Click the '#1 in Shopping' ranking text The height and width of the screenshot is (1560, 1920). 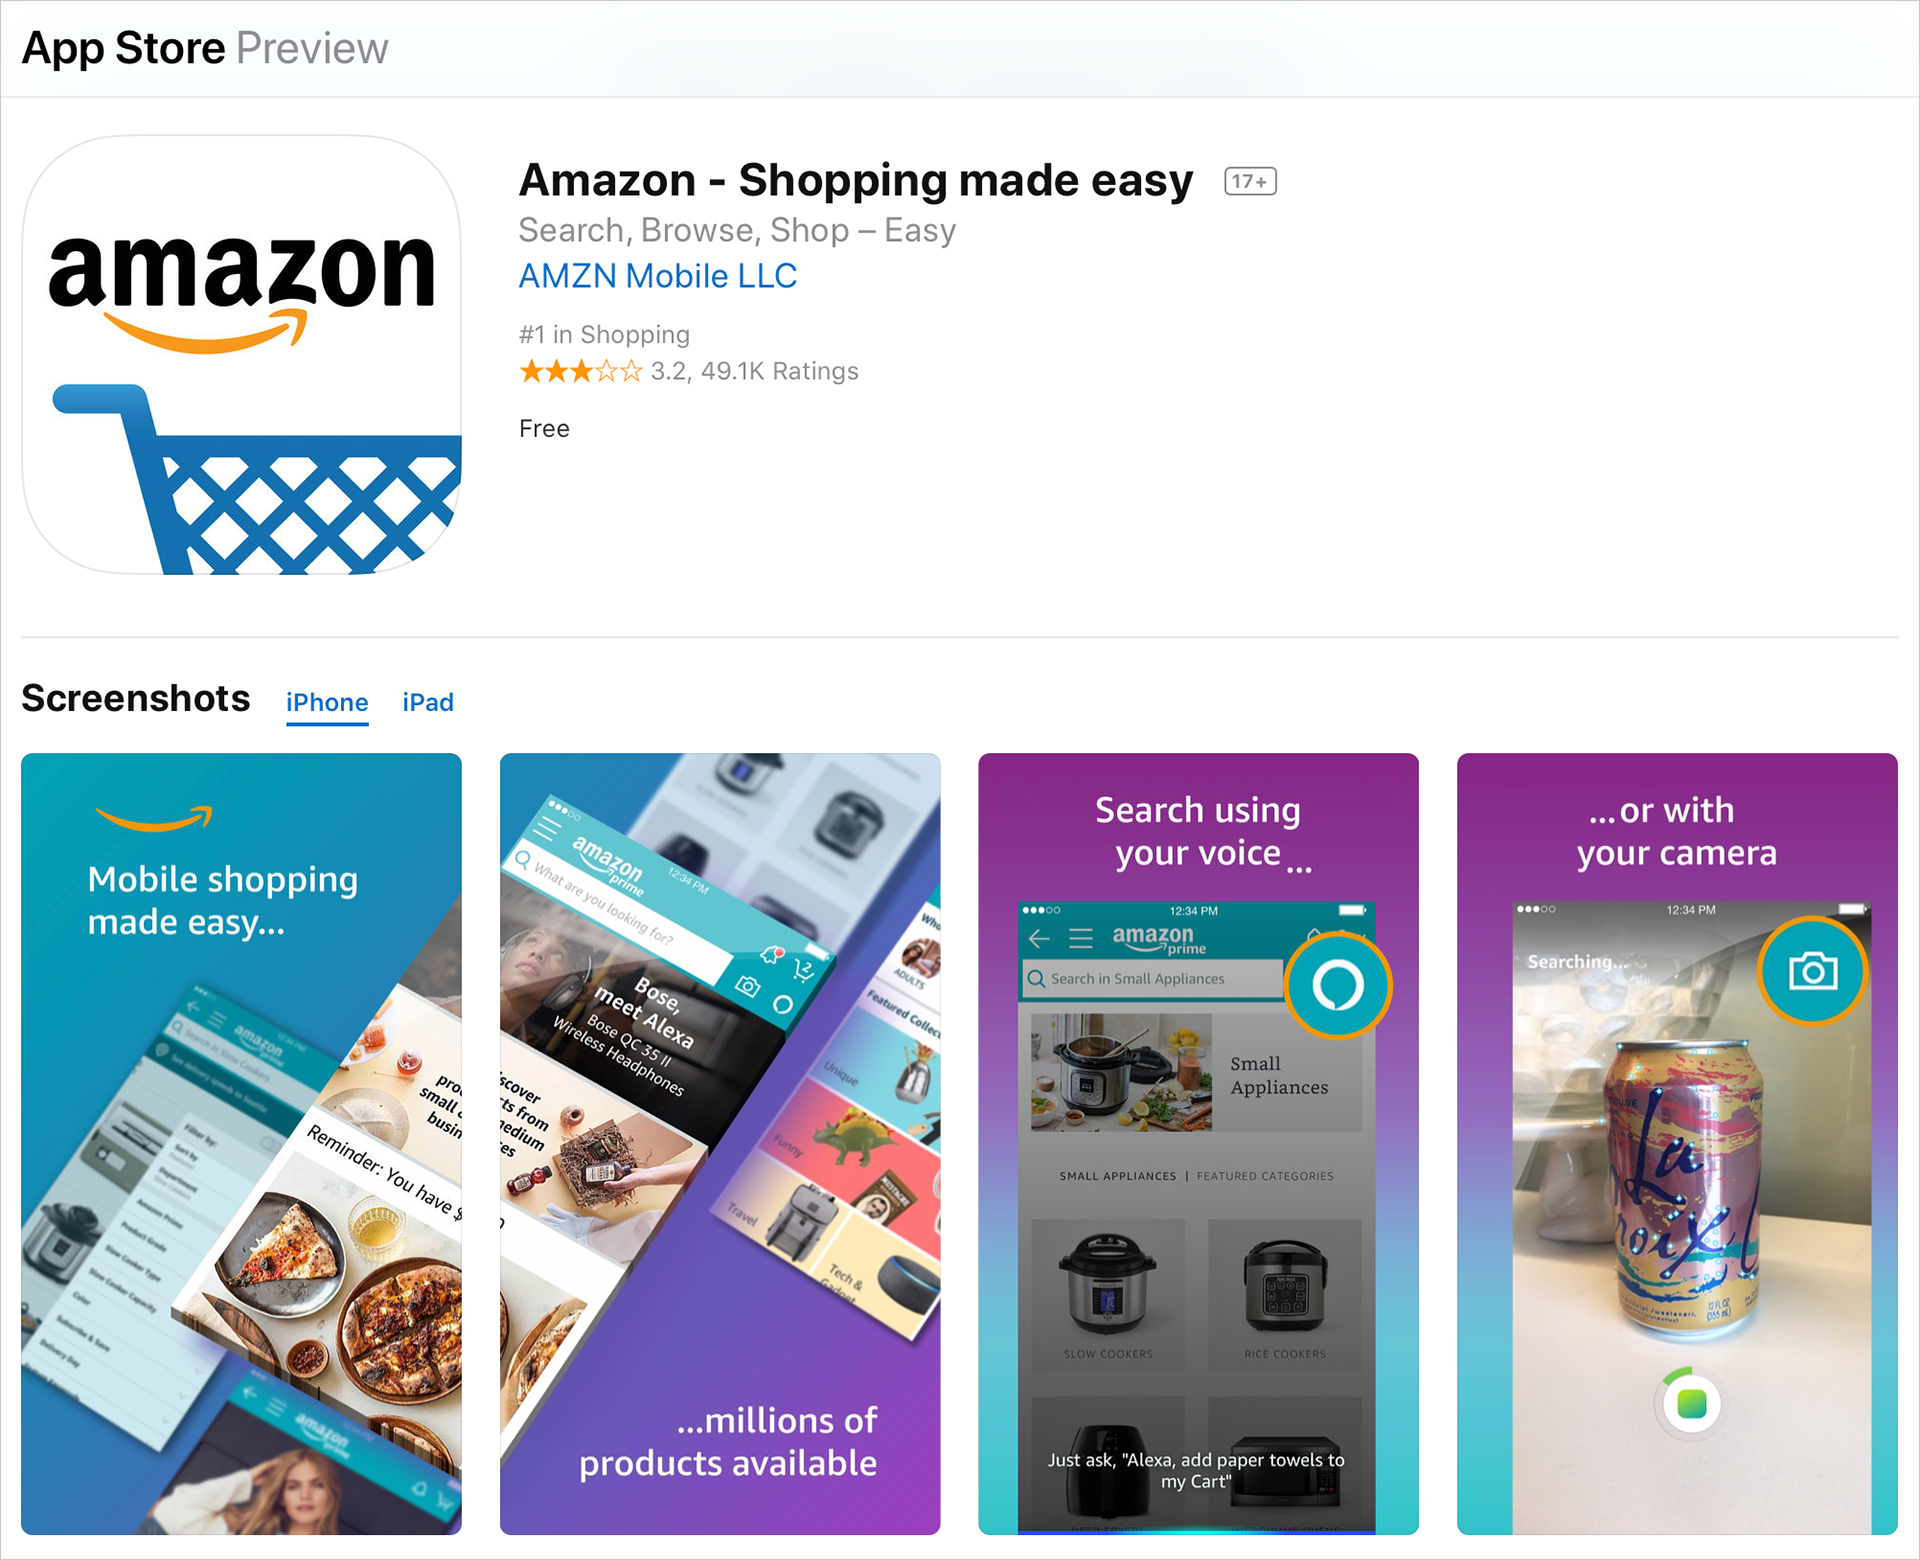click(604, 334)
